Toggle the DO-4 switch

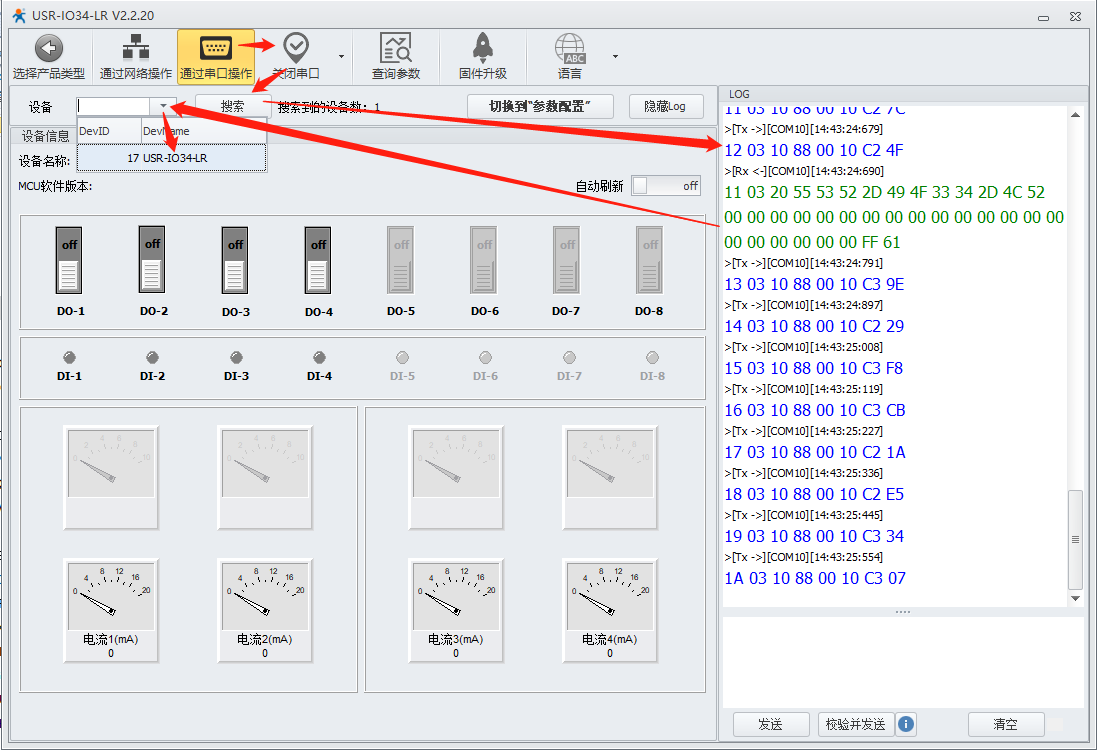click(318, 260)
